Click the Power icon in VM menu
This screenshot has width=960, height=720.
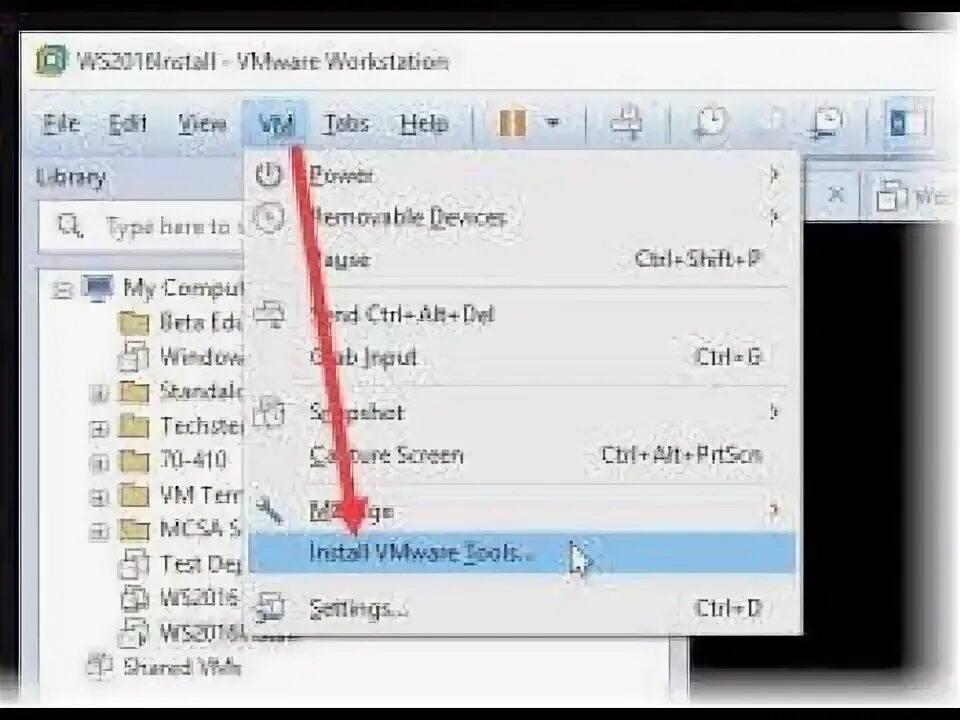coord(268,175)
